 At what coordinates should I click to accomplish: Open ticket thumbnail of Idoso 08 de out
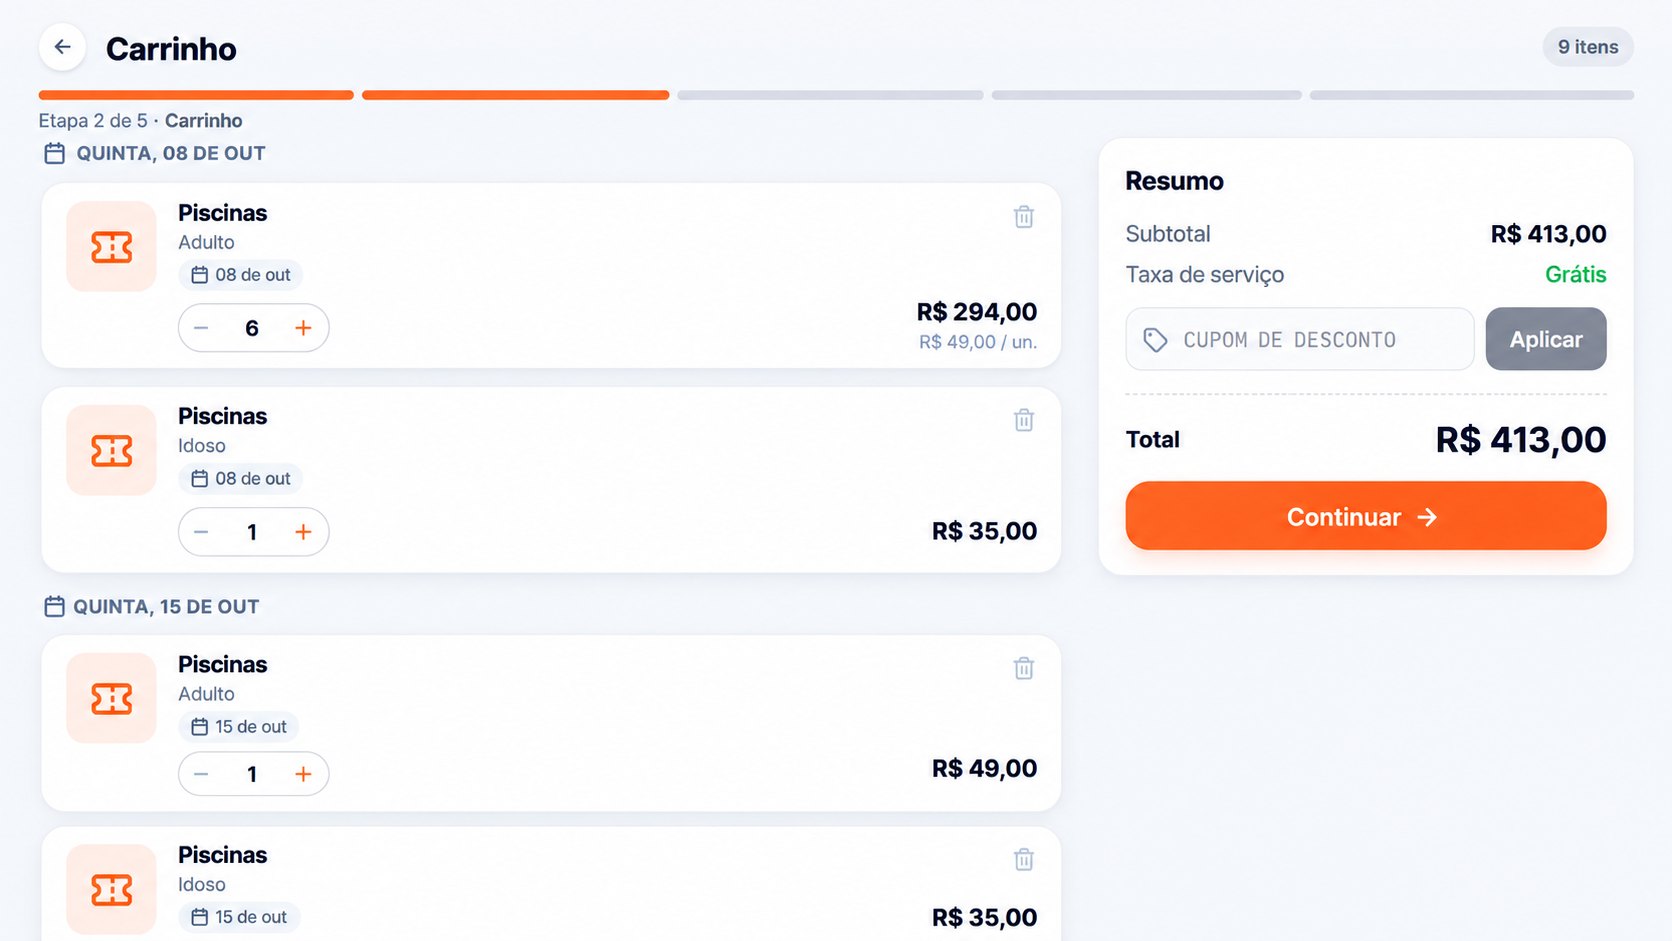pyautogui.click(x=111, y=450)
